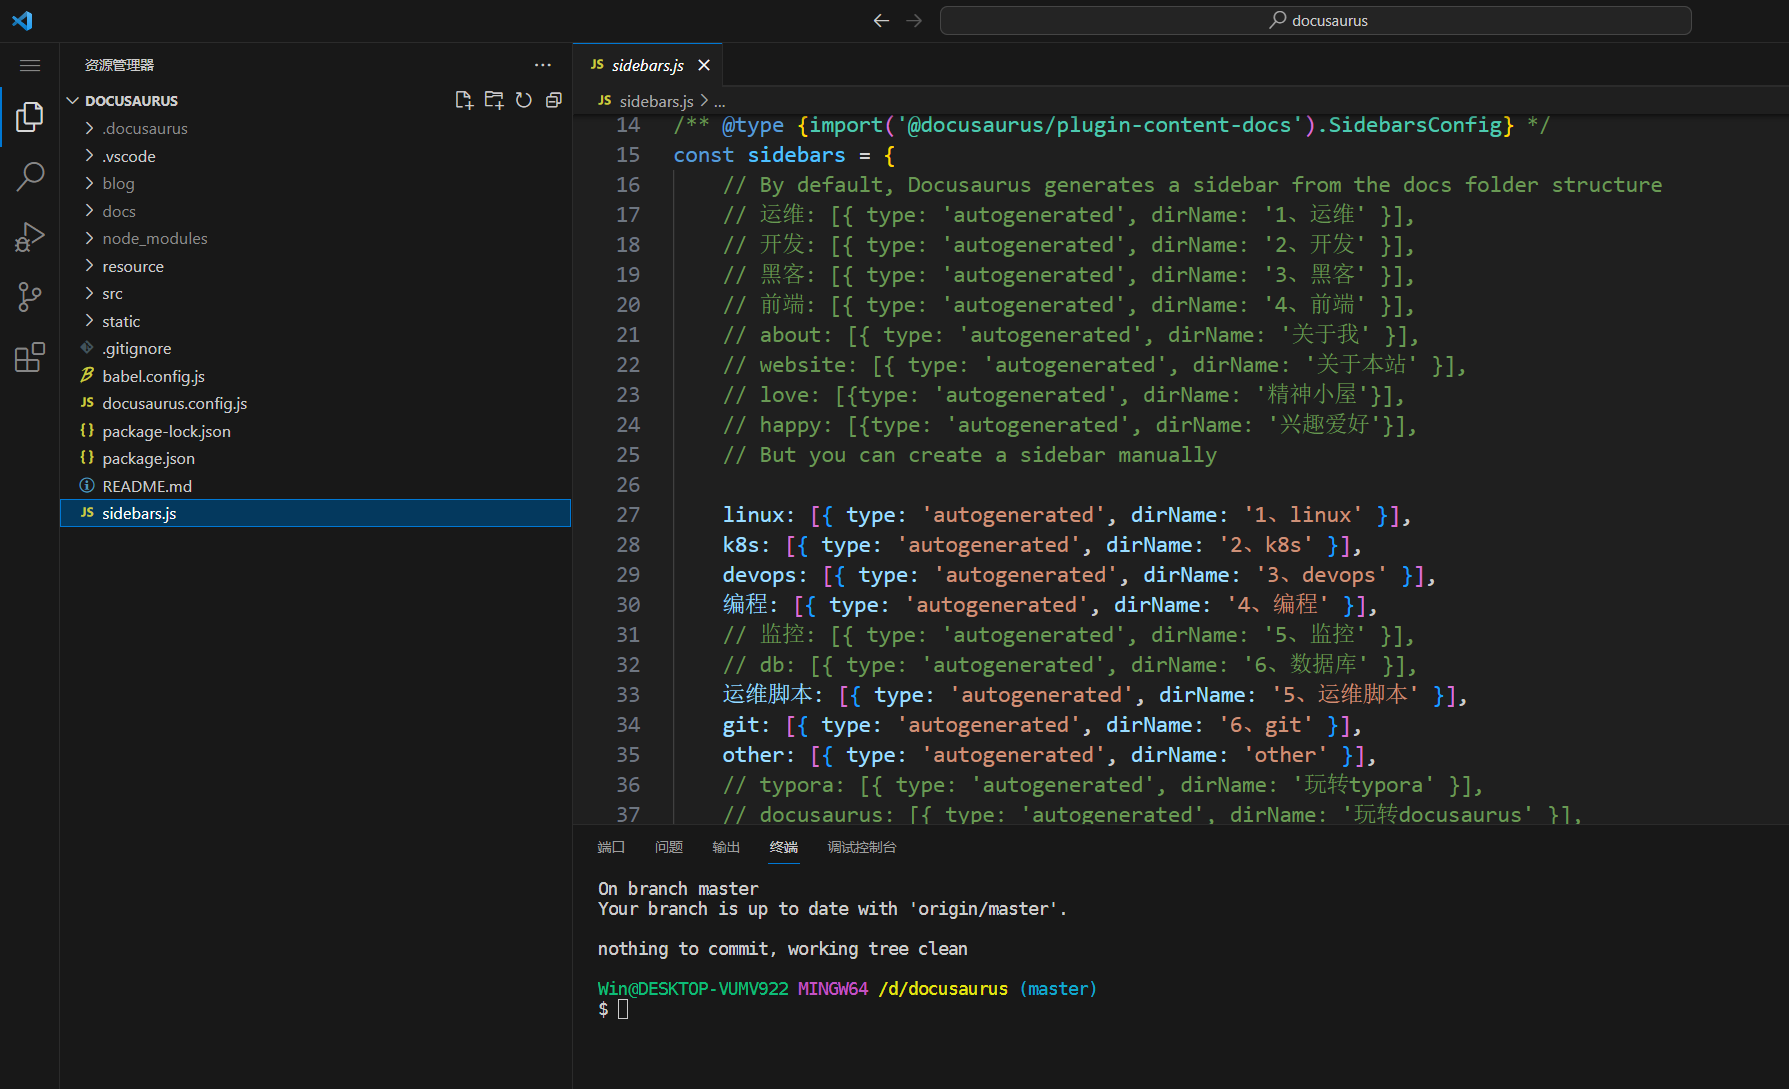The height and width of the screenshot is (1089, 1789).
Task: Close the sidebars.js editor tab
Action: (x=704, y=65)
